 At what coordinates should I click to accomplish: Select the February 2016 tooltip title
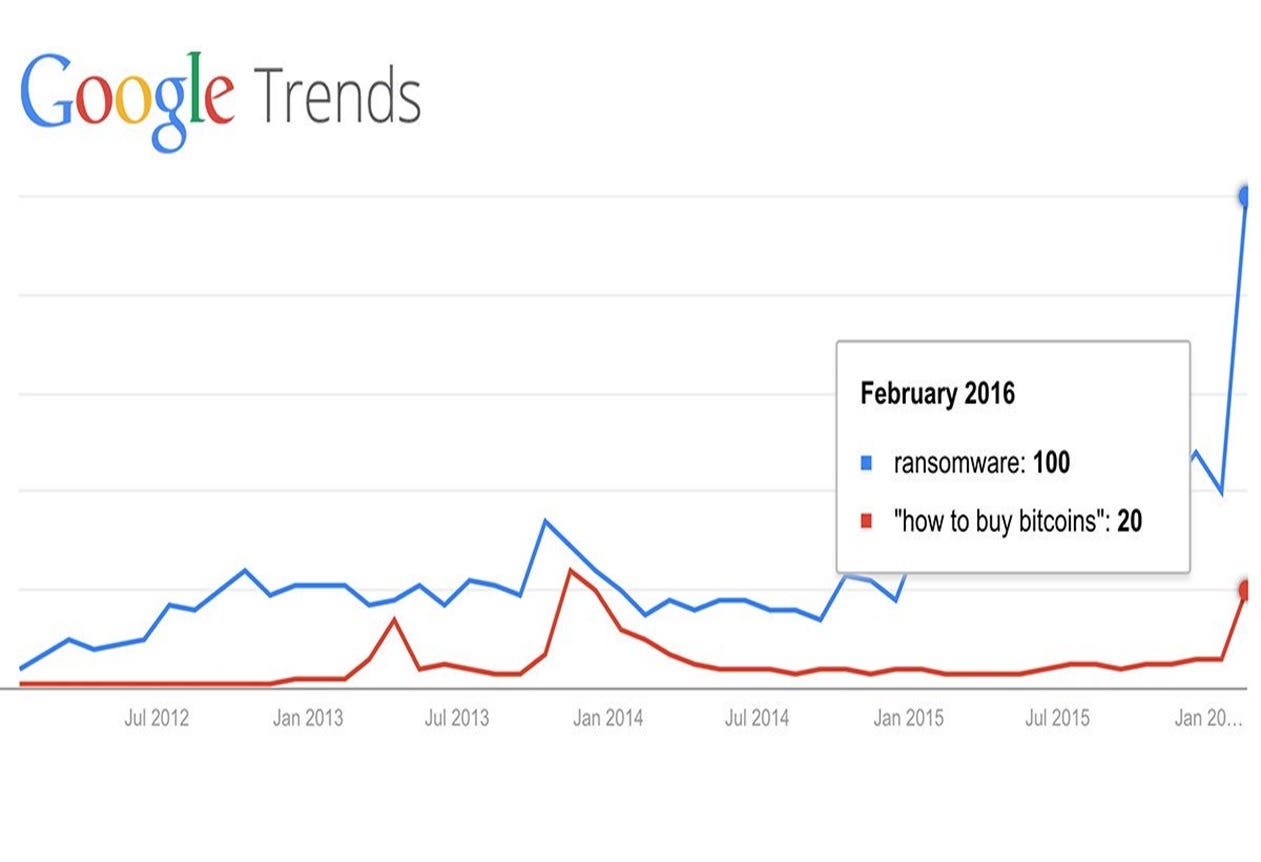pyautogui.click(x=937, y=393)
